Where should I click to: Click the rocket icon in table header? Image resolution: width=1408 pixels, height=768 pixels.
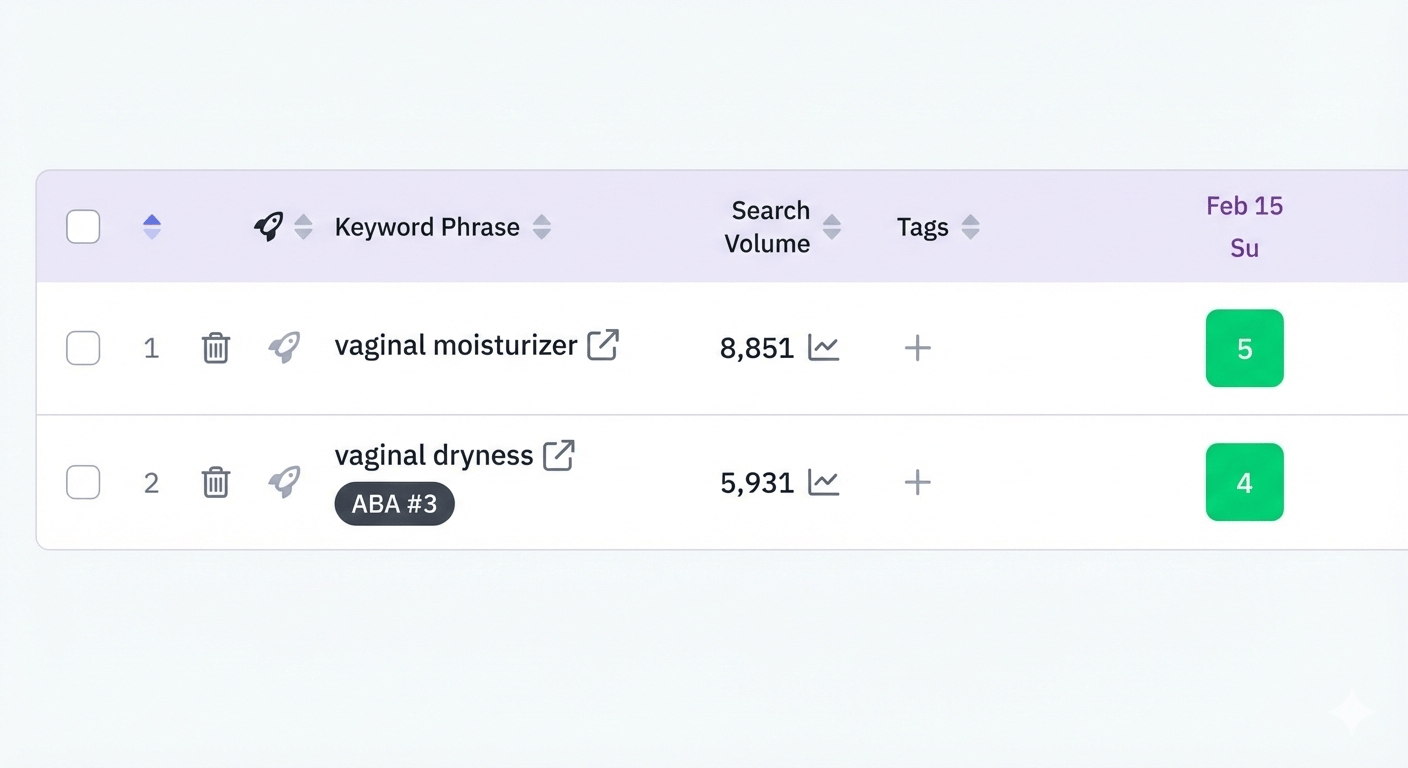268,226
